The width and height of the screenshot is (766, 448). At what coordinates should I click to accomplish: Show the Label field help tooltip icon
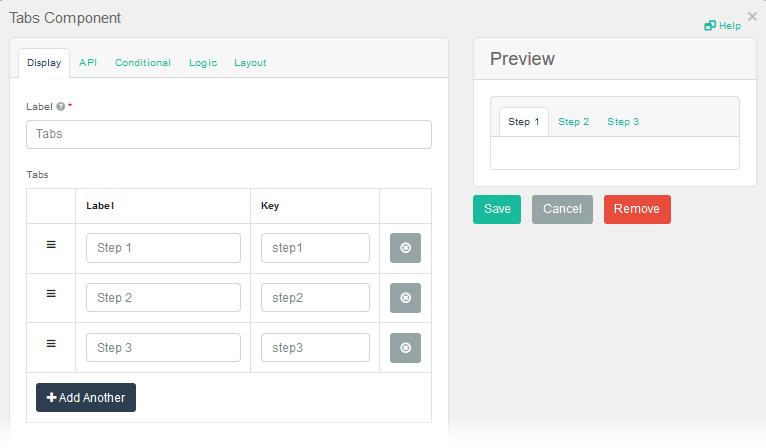(61, 106)
